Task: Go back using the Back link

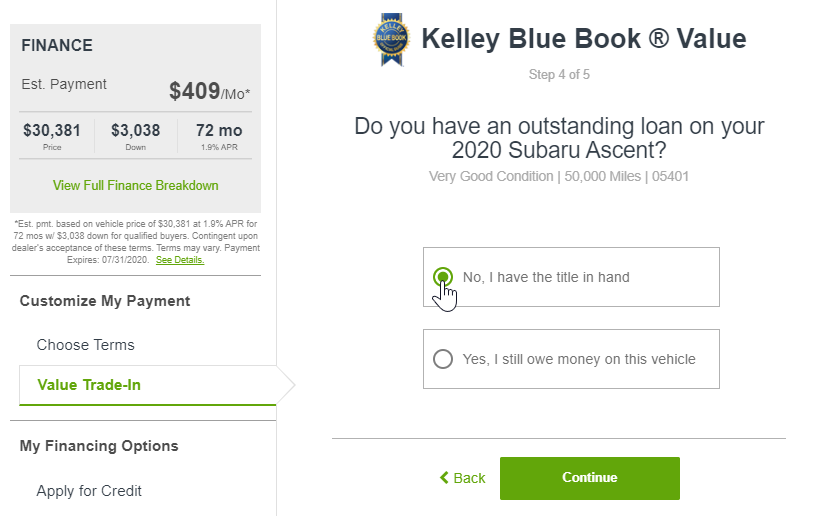Action: click(463, 478)
